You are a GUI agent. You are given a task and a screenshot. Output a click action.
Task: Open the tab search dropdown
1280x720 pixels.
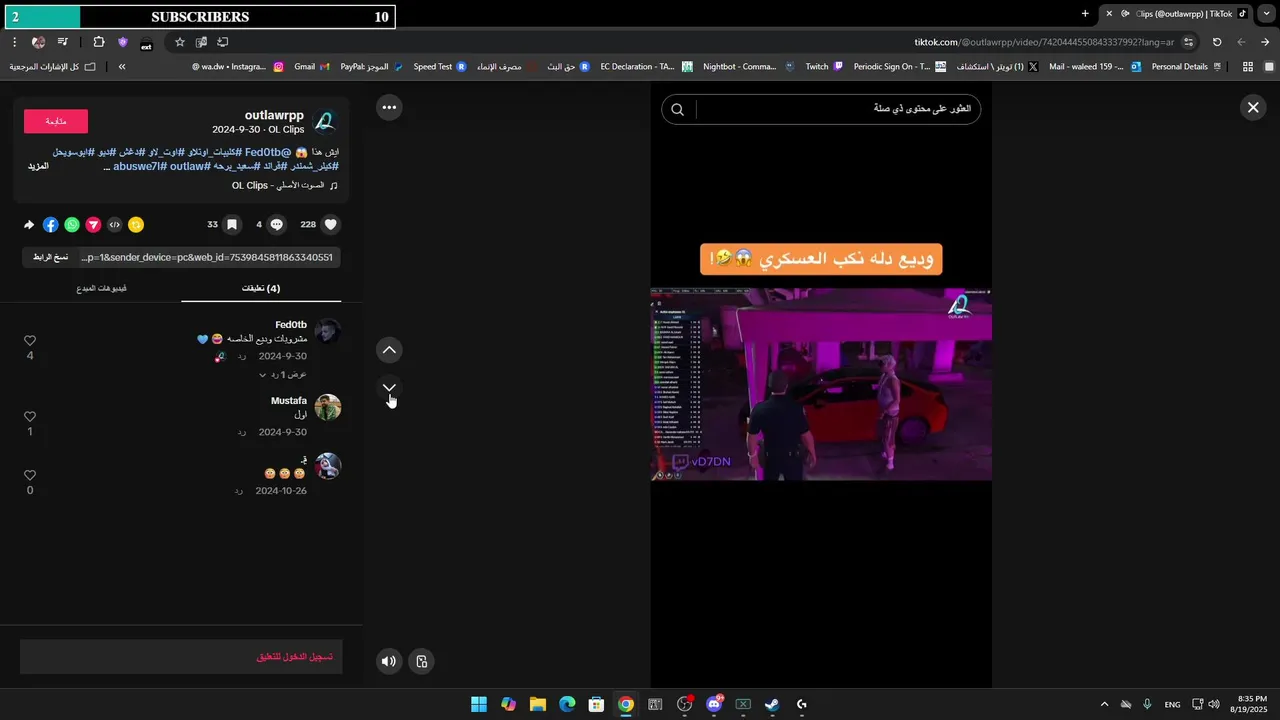click(x=1267, y=13)
